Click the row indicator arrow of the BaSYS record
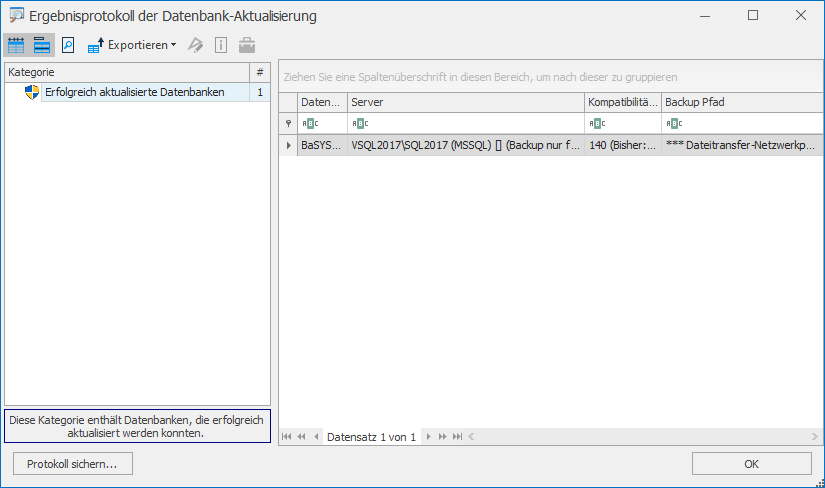 coord(288,145)
